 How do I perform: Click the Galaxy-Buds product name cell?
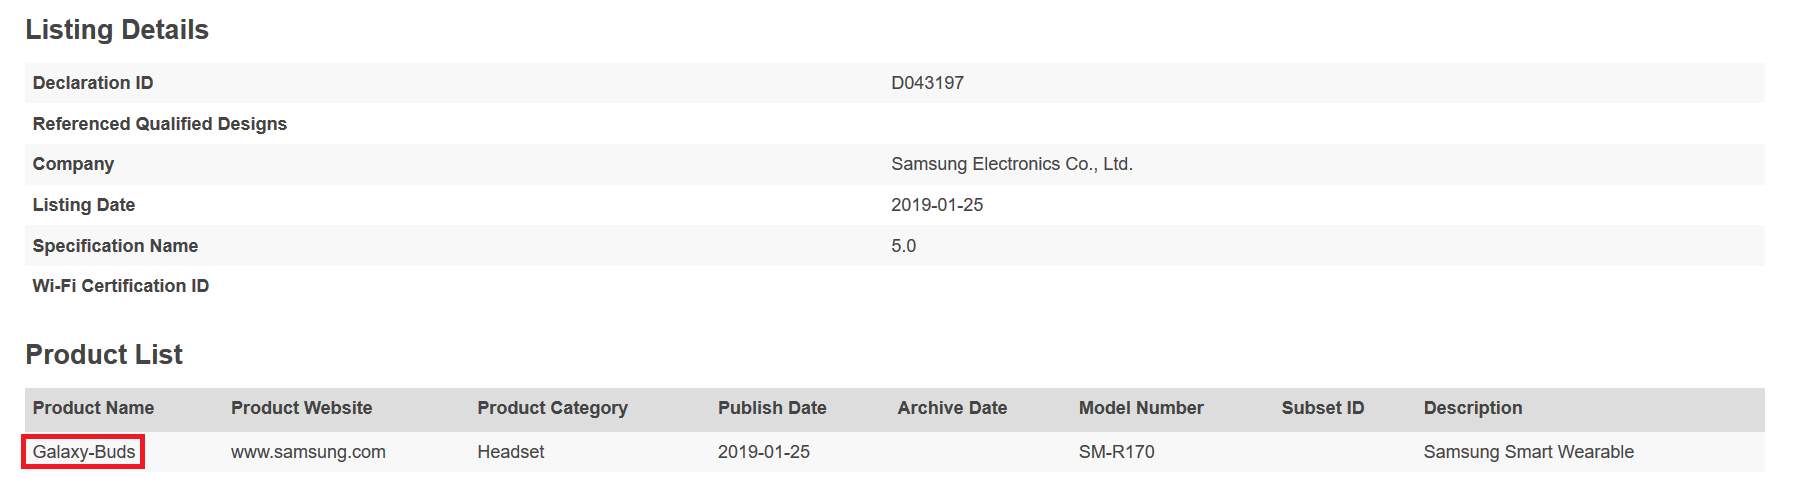84,452
